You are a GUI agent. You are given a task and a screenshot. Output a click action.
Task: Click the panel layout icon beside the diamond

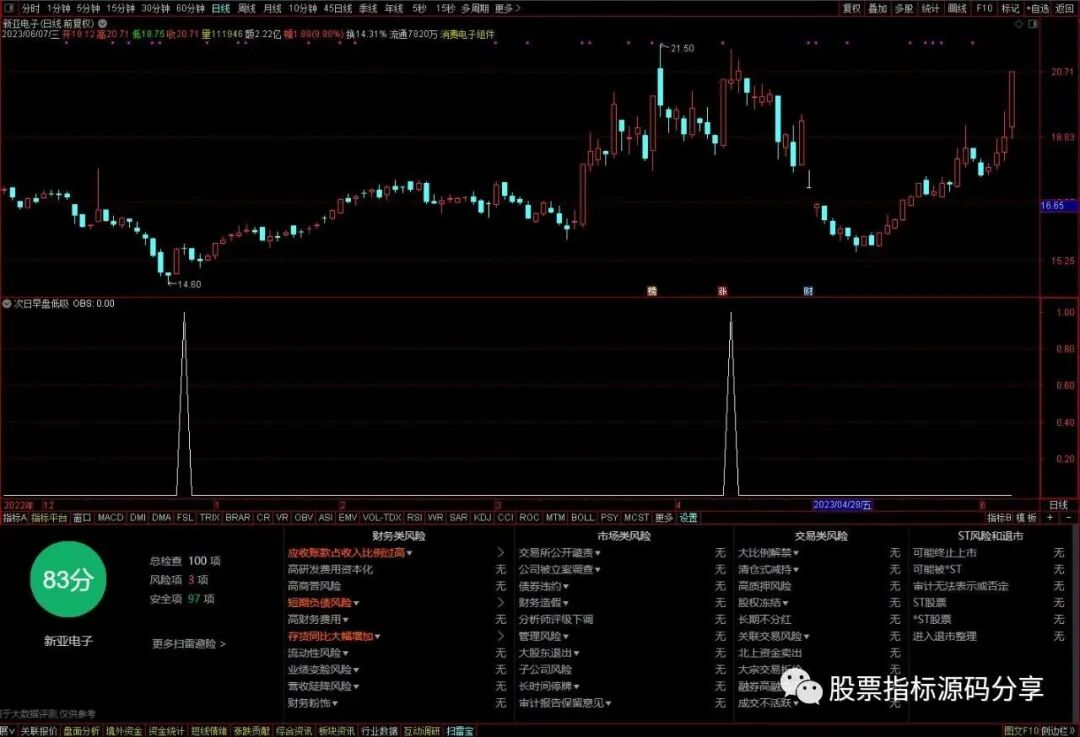click(x=1032, y=24)
